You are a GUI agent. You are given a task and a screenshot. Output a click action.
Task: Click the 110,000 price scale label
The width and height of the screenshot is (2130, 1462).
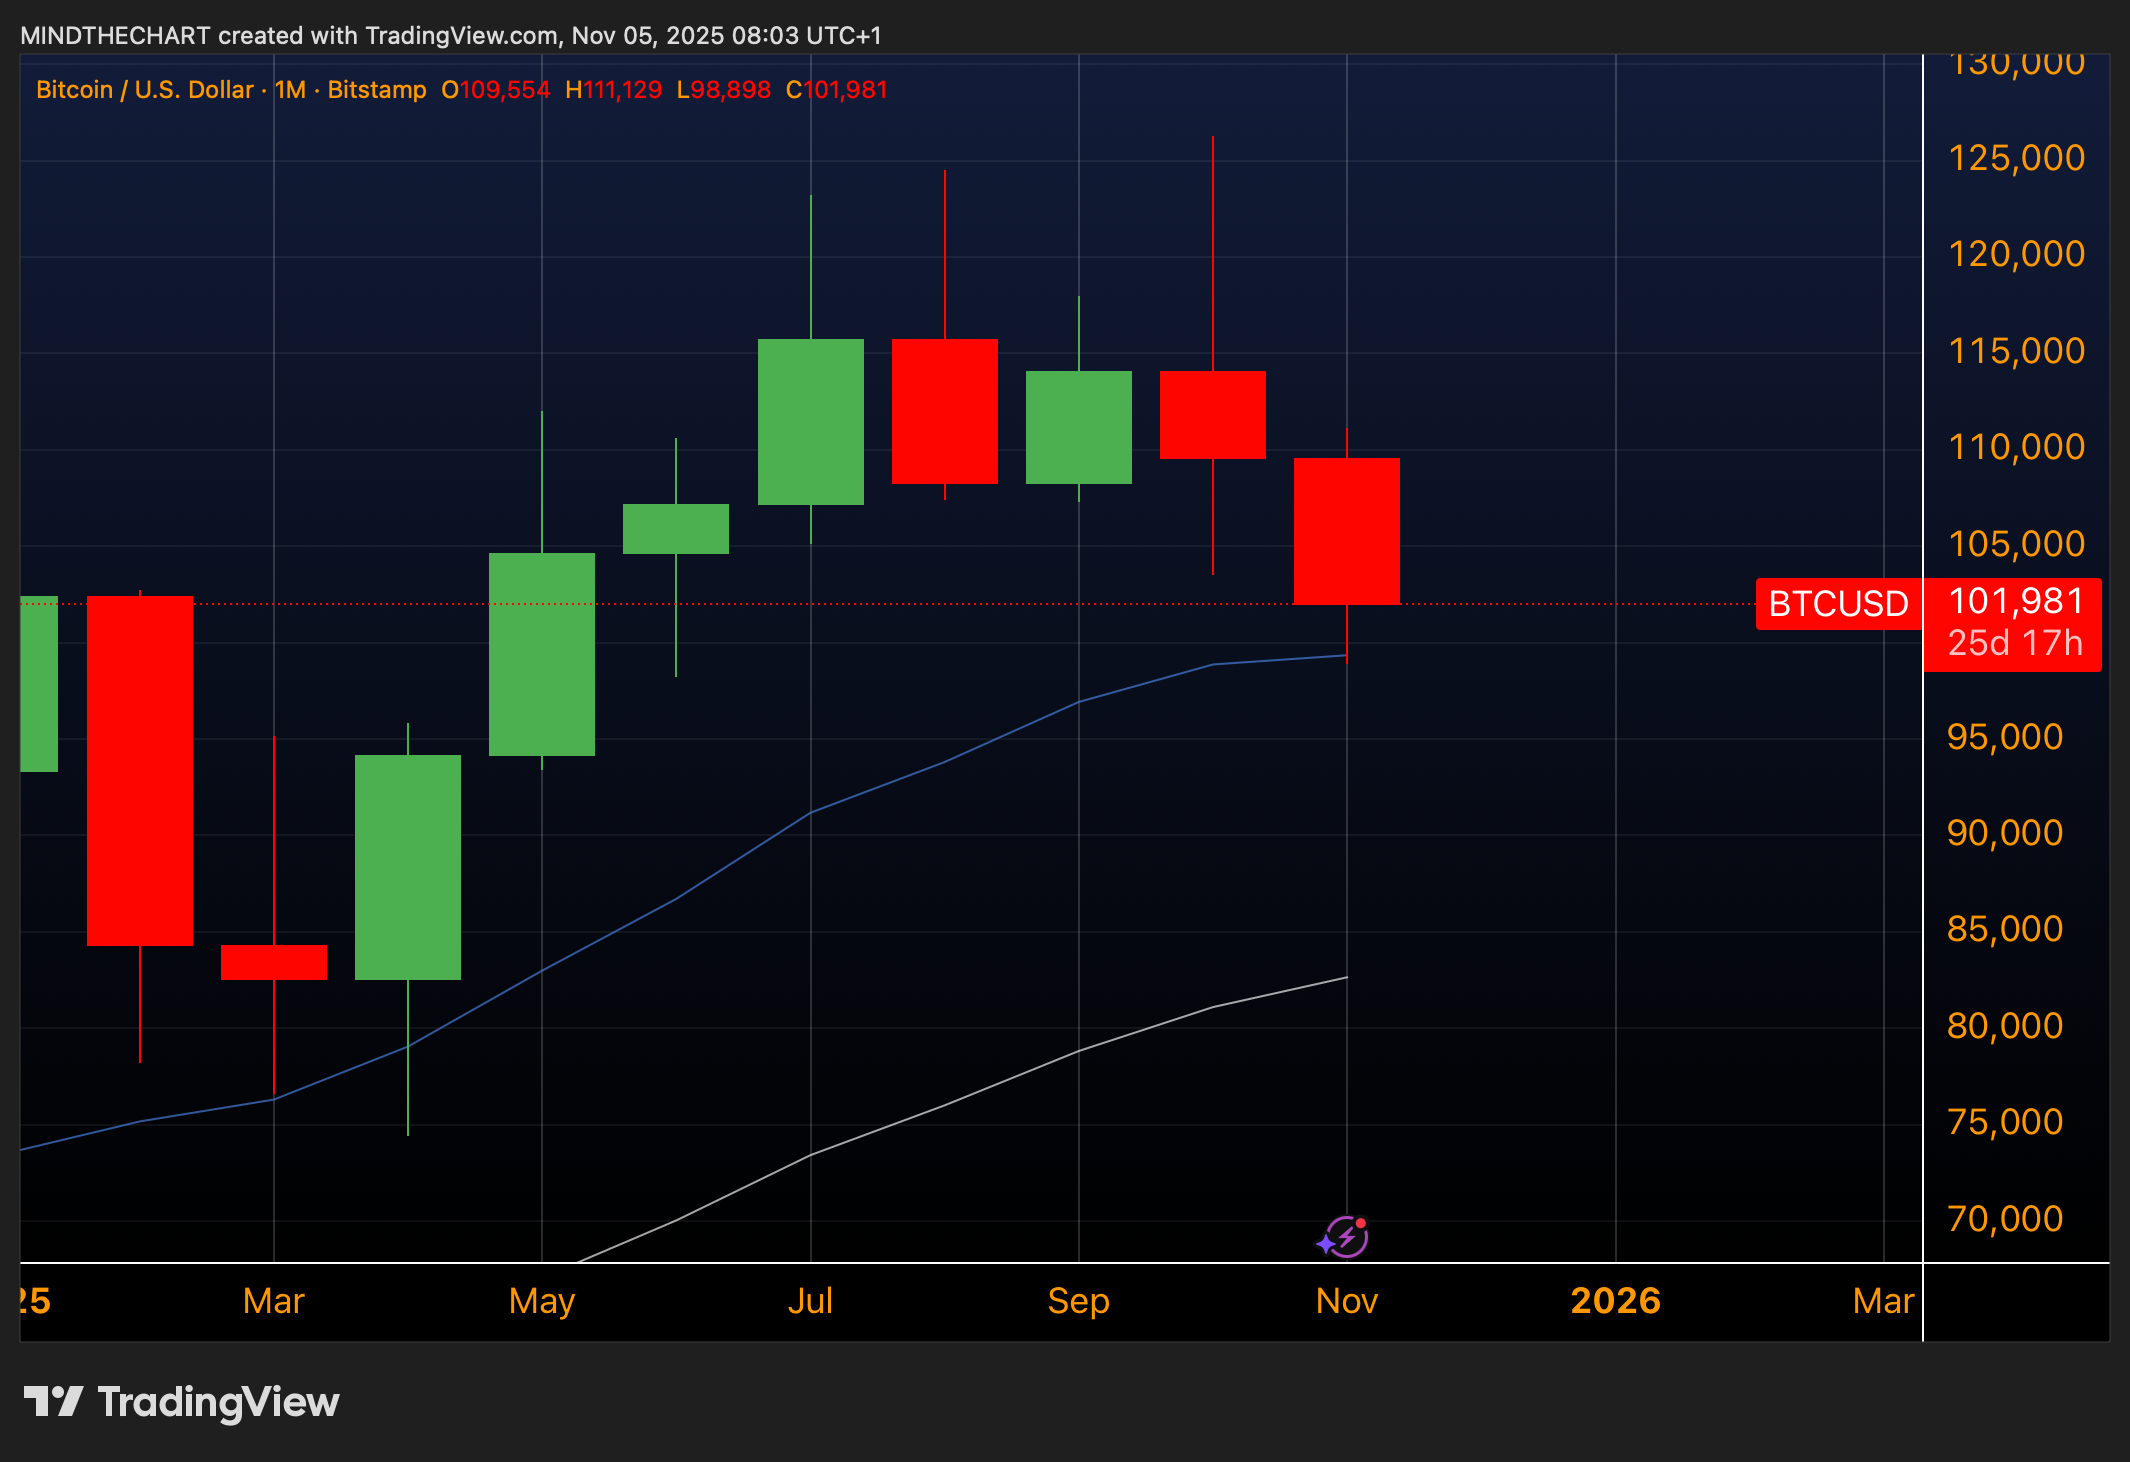coord(2016,447)
